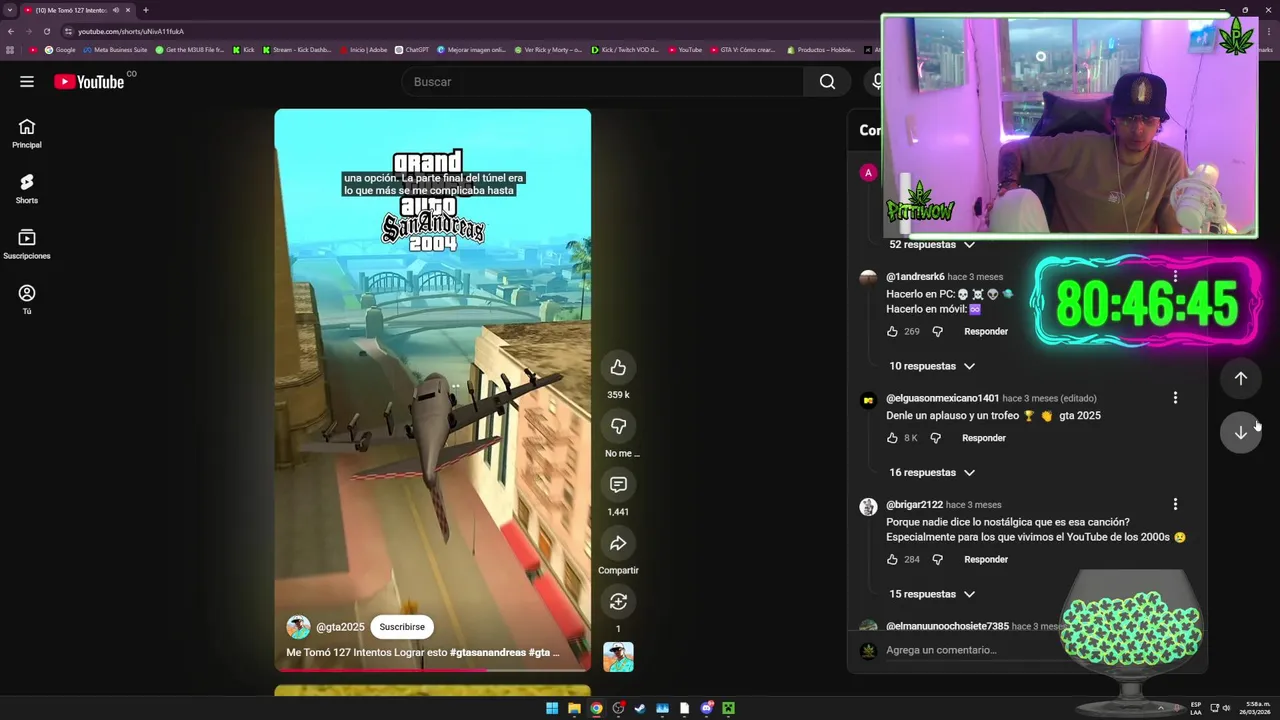Open the YouTube hamburger guide menu

coord(27,82)
